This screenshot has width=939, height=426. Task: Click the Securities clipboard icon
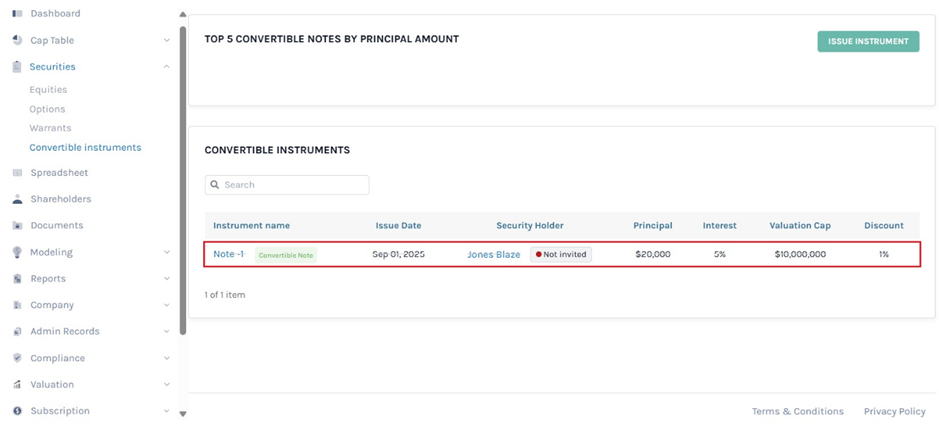point(17,67)
